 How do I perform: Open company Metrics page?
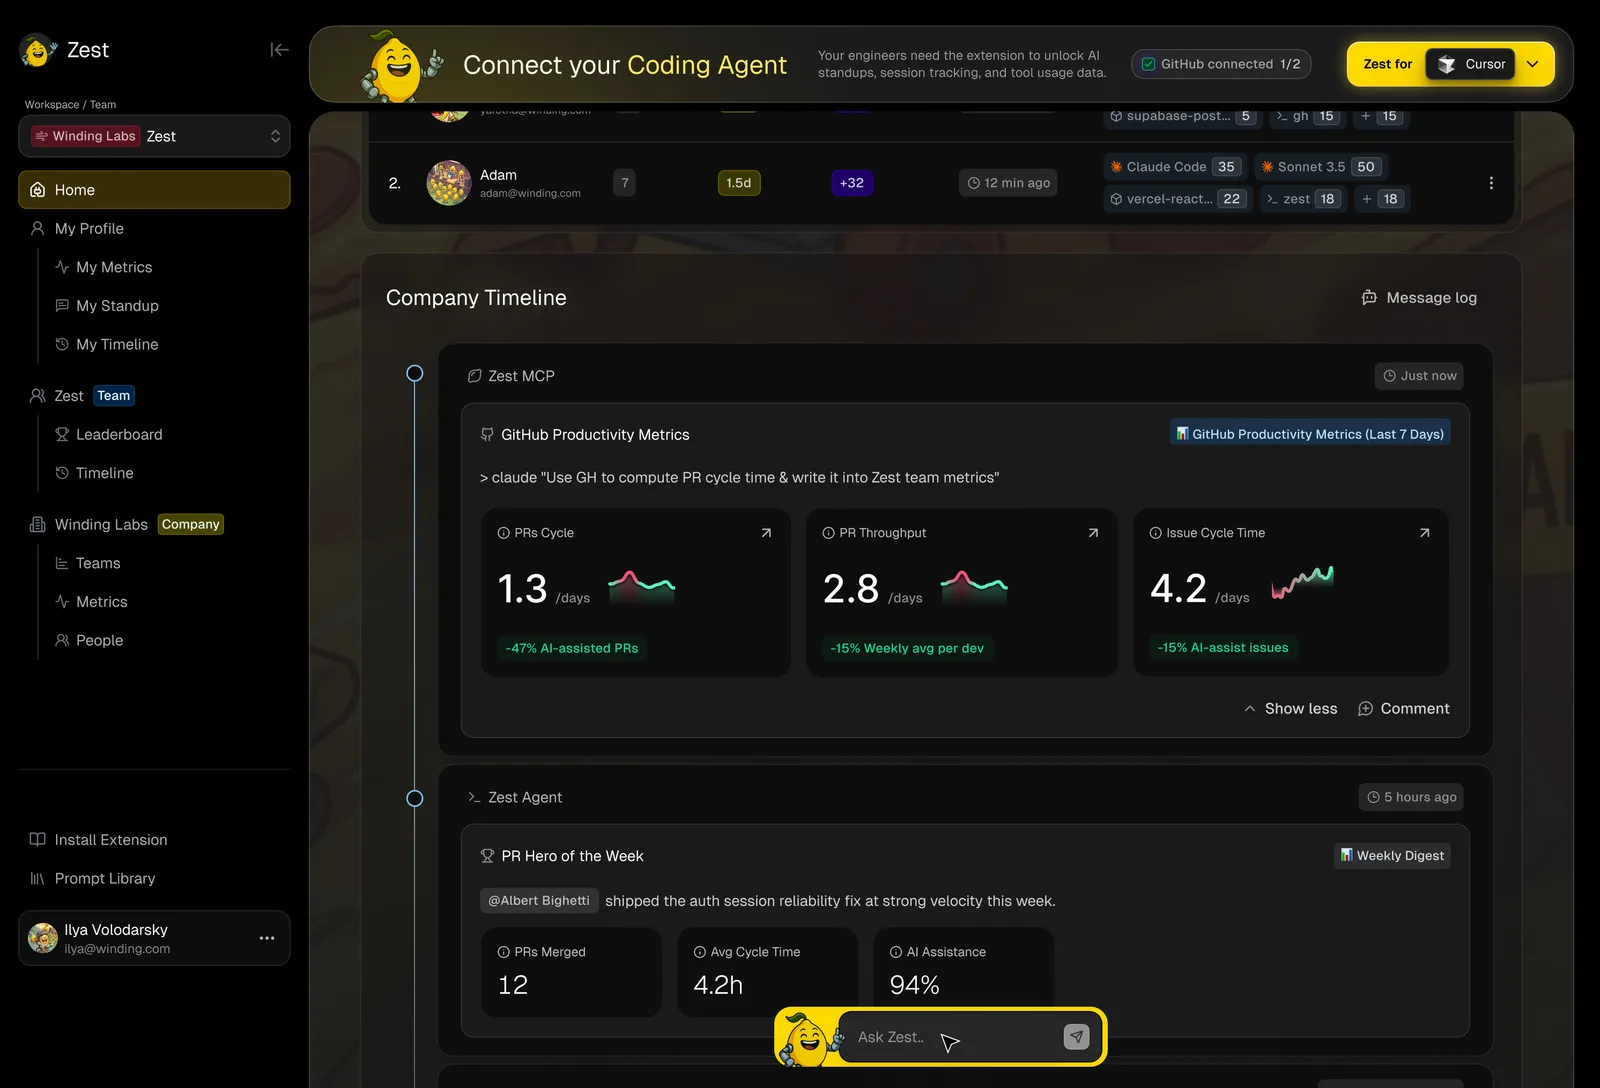pos(101,602)
